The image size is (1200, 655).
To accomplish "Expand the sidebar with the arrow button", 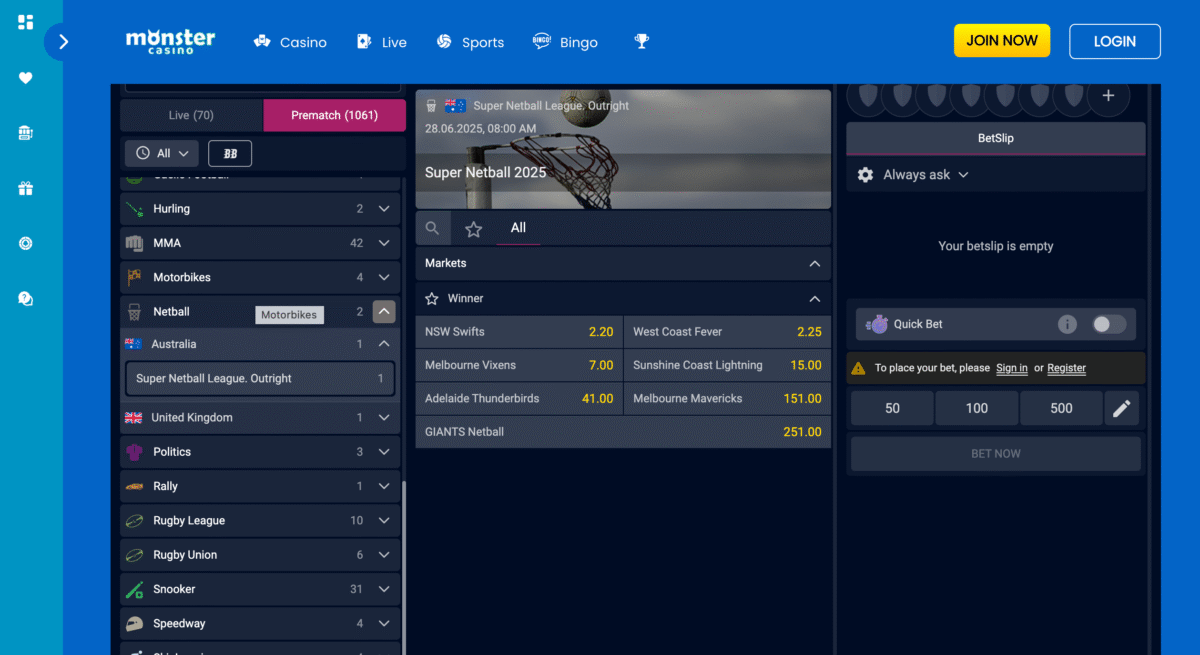I will (x=64, y=42).
